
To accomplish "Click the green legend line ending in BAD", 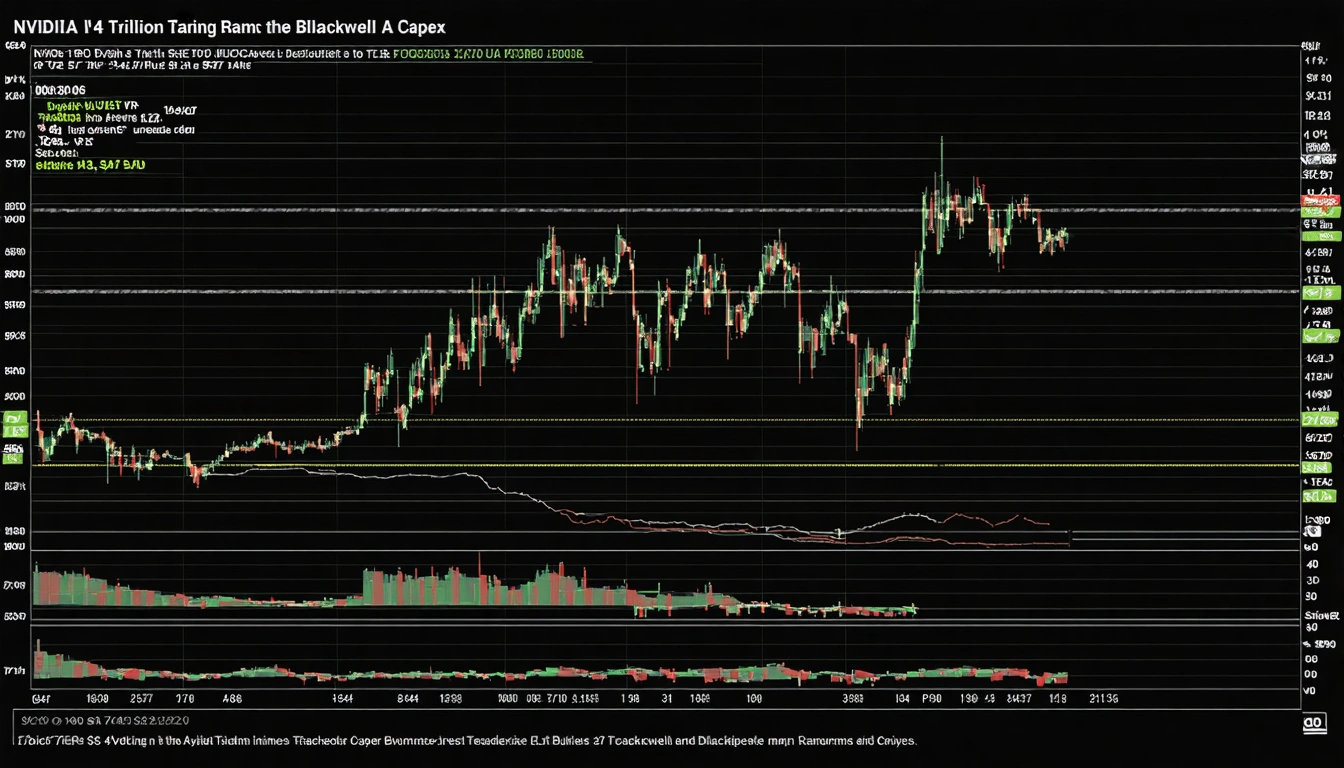I will coord(90,167).
